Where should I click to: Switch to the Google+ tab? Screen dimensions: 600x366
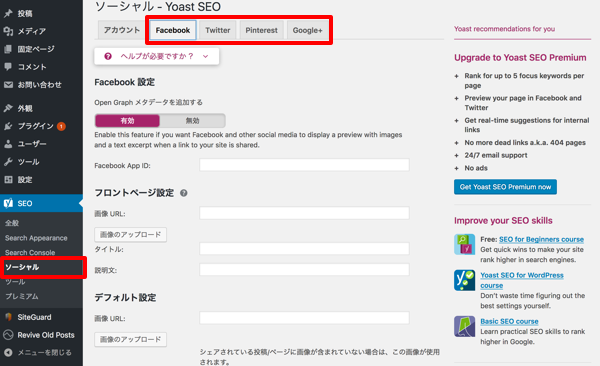307,30
